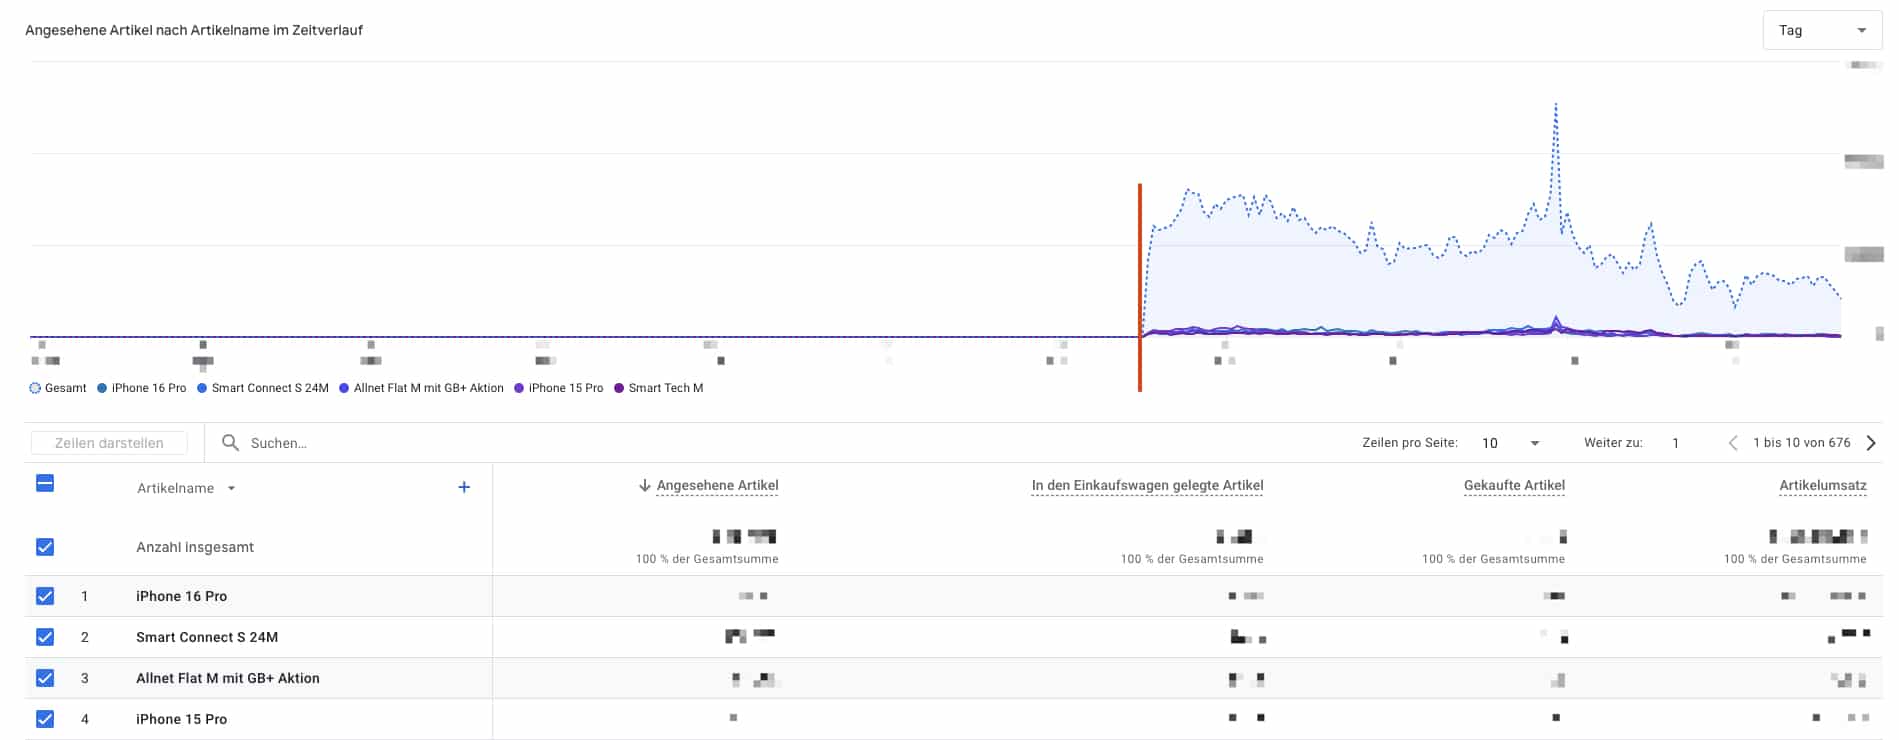The height and width of the screenshot is (740, 1899).
Task: Go to the next results page
Action: 1871,443
